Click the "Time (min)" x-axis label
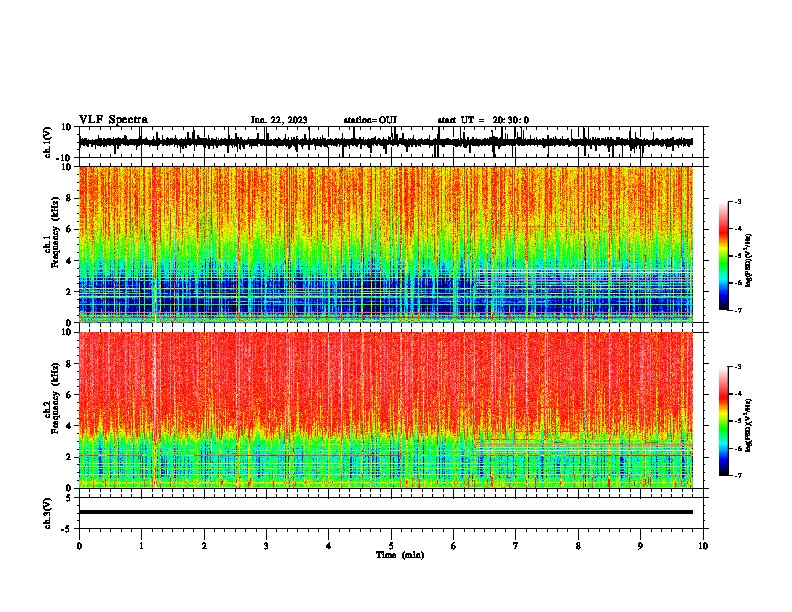Image resolution: width=792 pixels, height=612 pixels. [400, 555]
